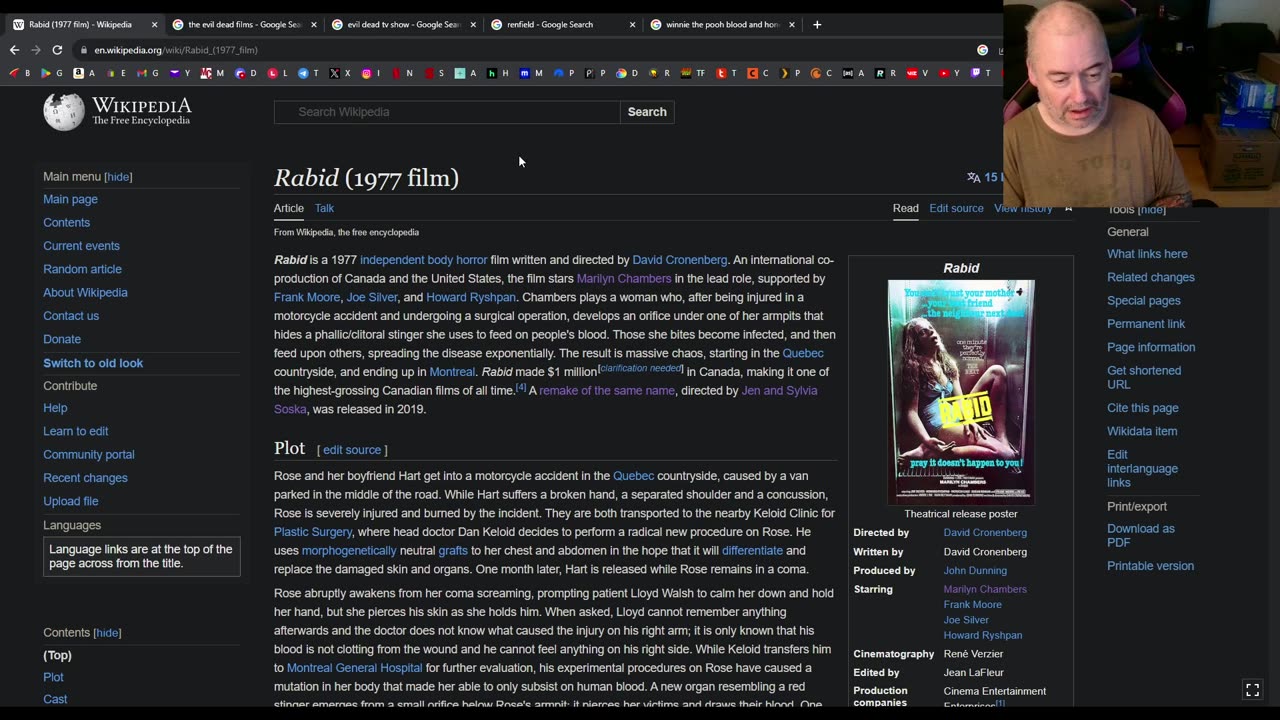
Task: Click Download as PDF link
Action: pyautogui.click(x=1141, y=535)
